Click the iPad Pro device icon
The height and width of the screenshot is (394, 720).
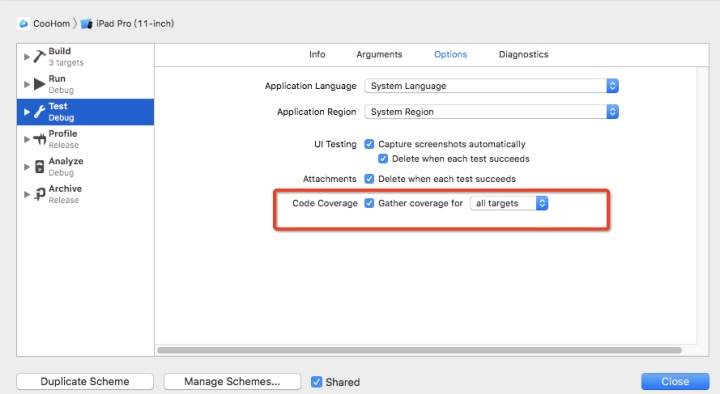[86, 24]
